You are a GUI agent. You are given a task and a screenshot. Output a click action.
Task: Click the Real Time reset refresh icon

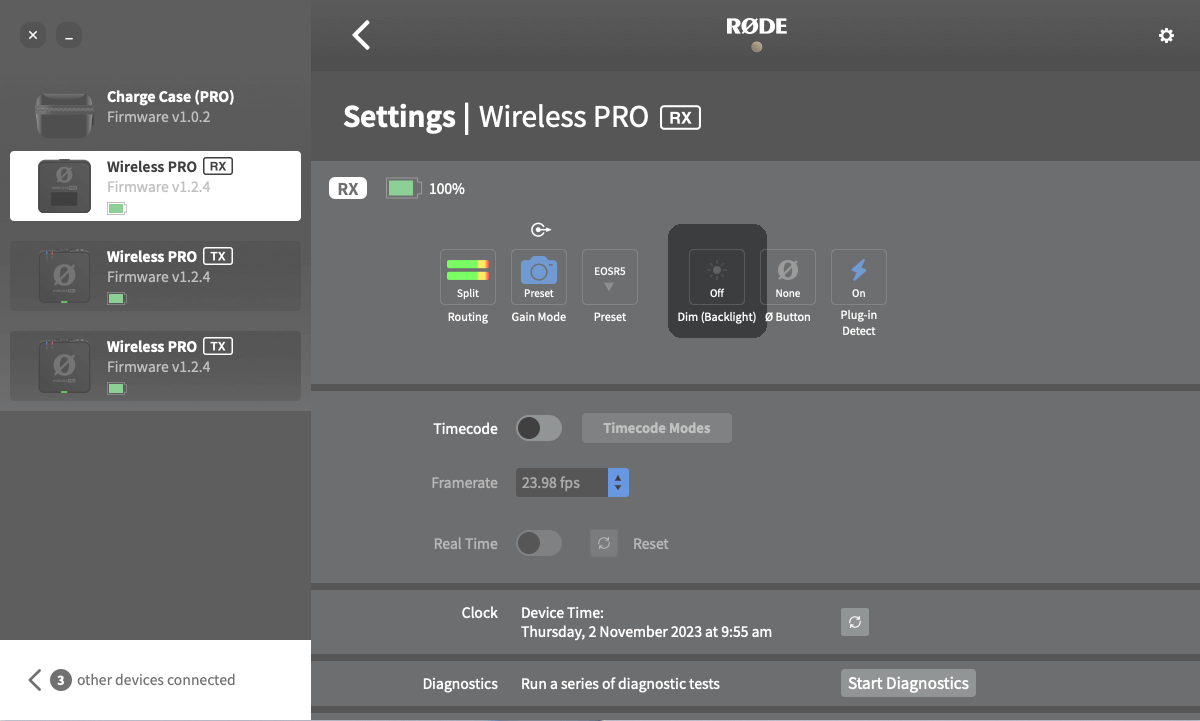tap(604, 543)
